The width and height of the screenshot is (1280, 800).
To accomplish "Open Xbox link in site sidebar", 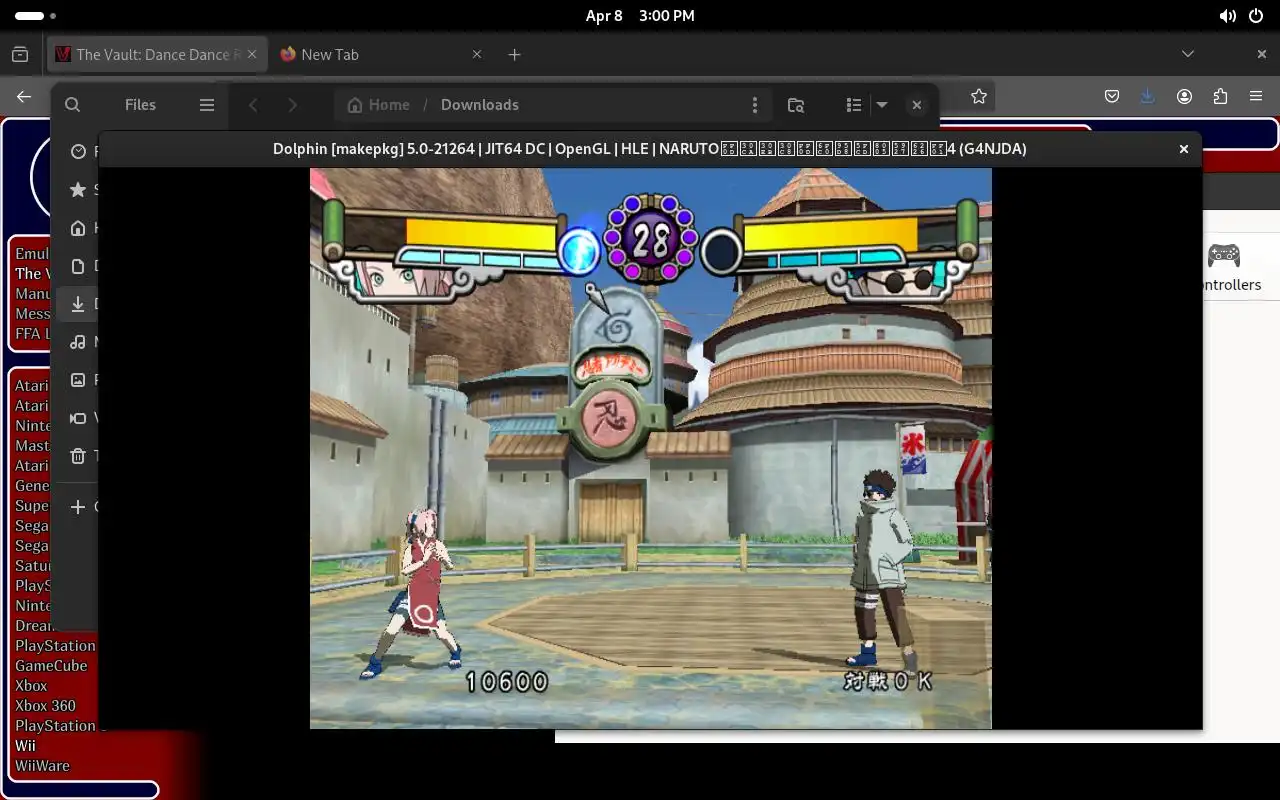I will tap(31, 685).
